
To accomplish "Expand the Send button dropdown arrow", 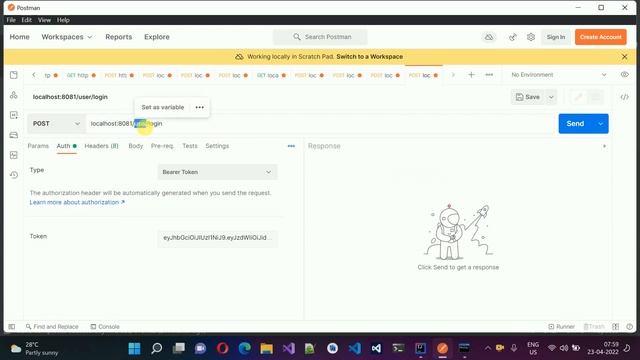I will [600, 124].
